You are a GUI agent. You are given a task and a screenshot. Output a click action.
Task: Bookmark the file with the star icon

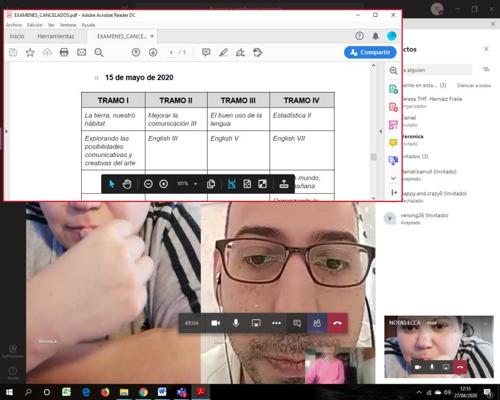pos(30,52)
